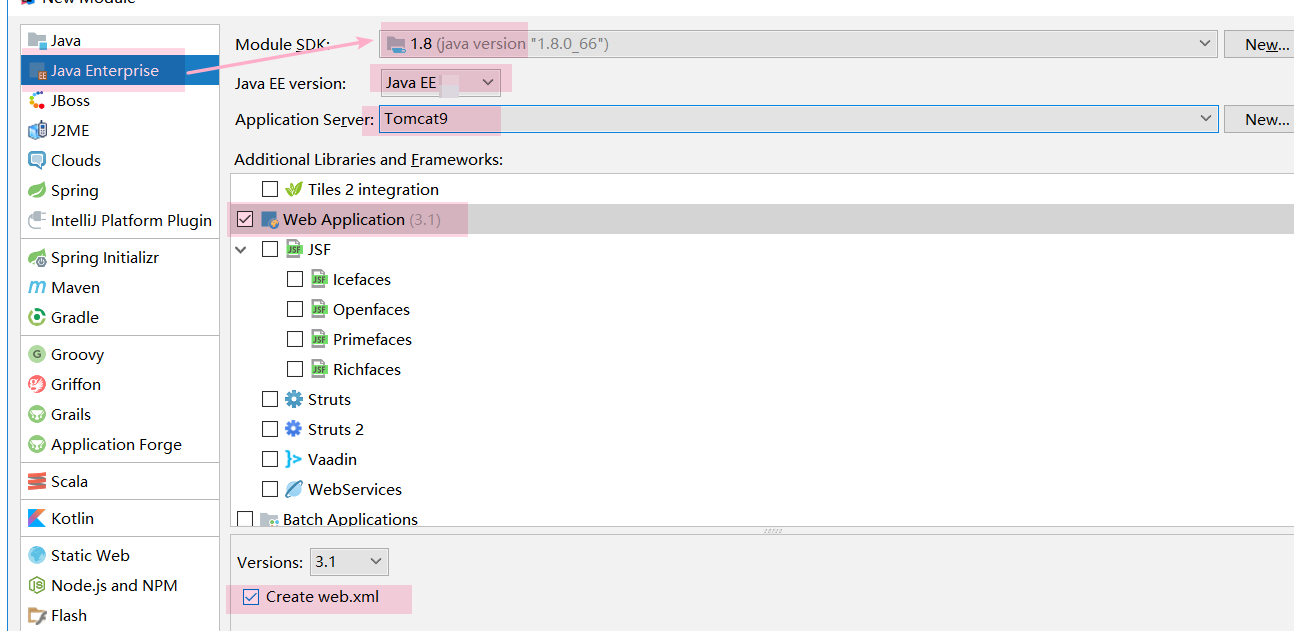Image resolution: width=1294 pixels, height=631 pixels.
Task: Choose the Node.js and NPM icon
Action: click(37, 585)
